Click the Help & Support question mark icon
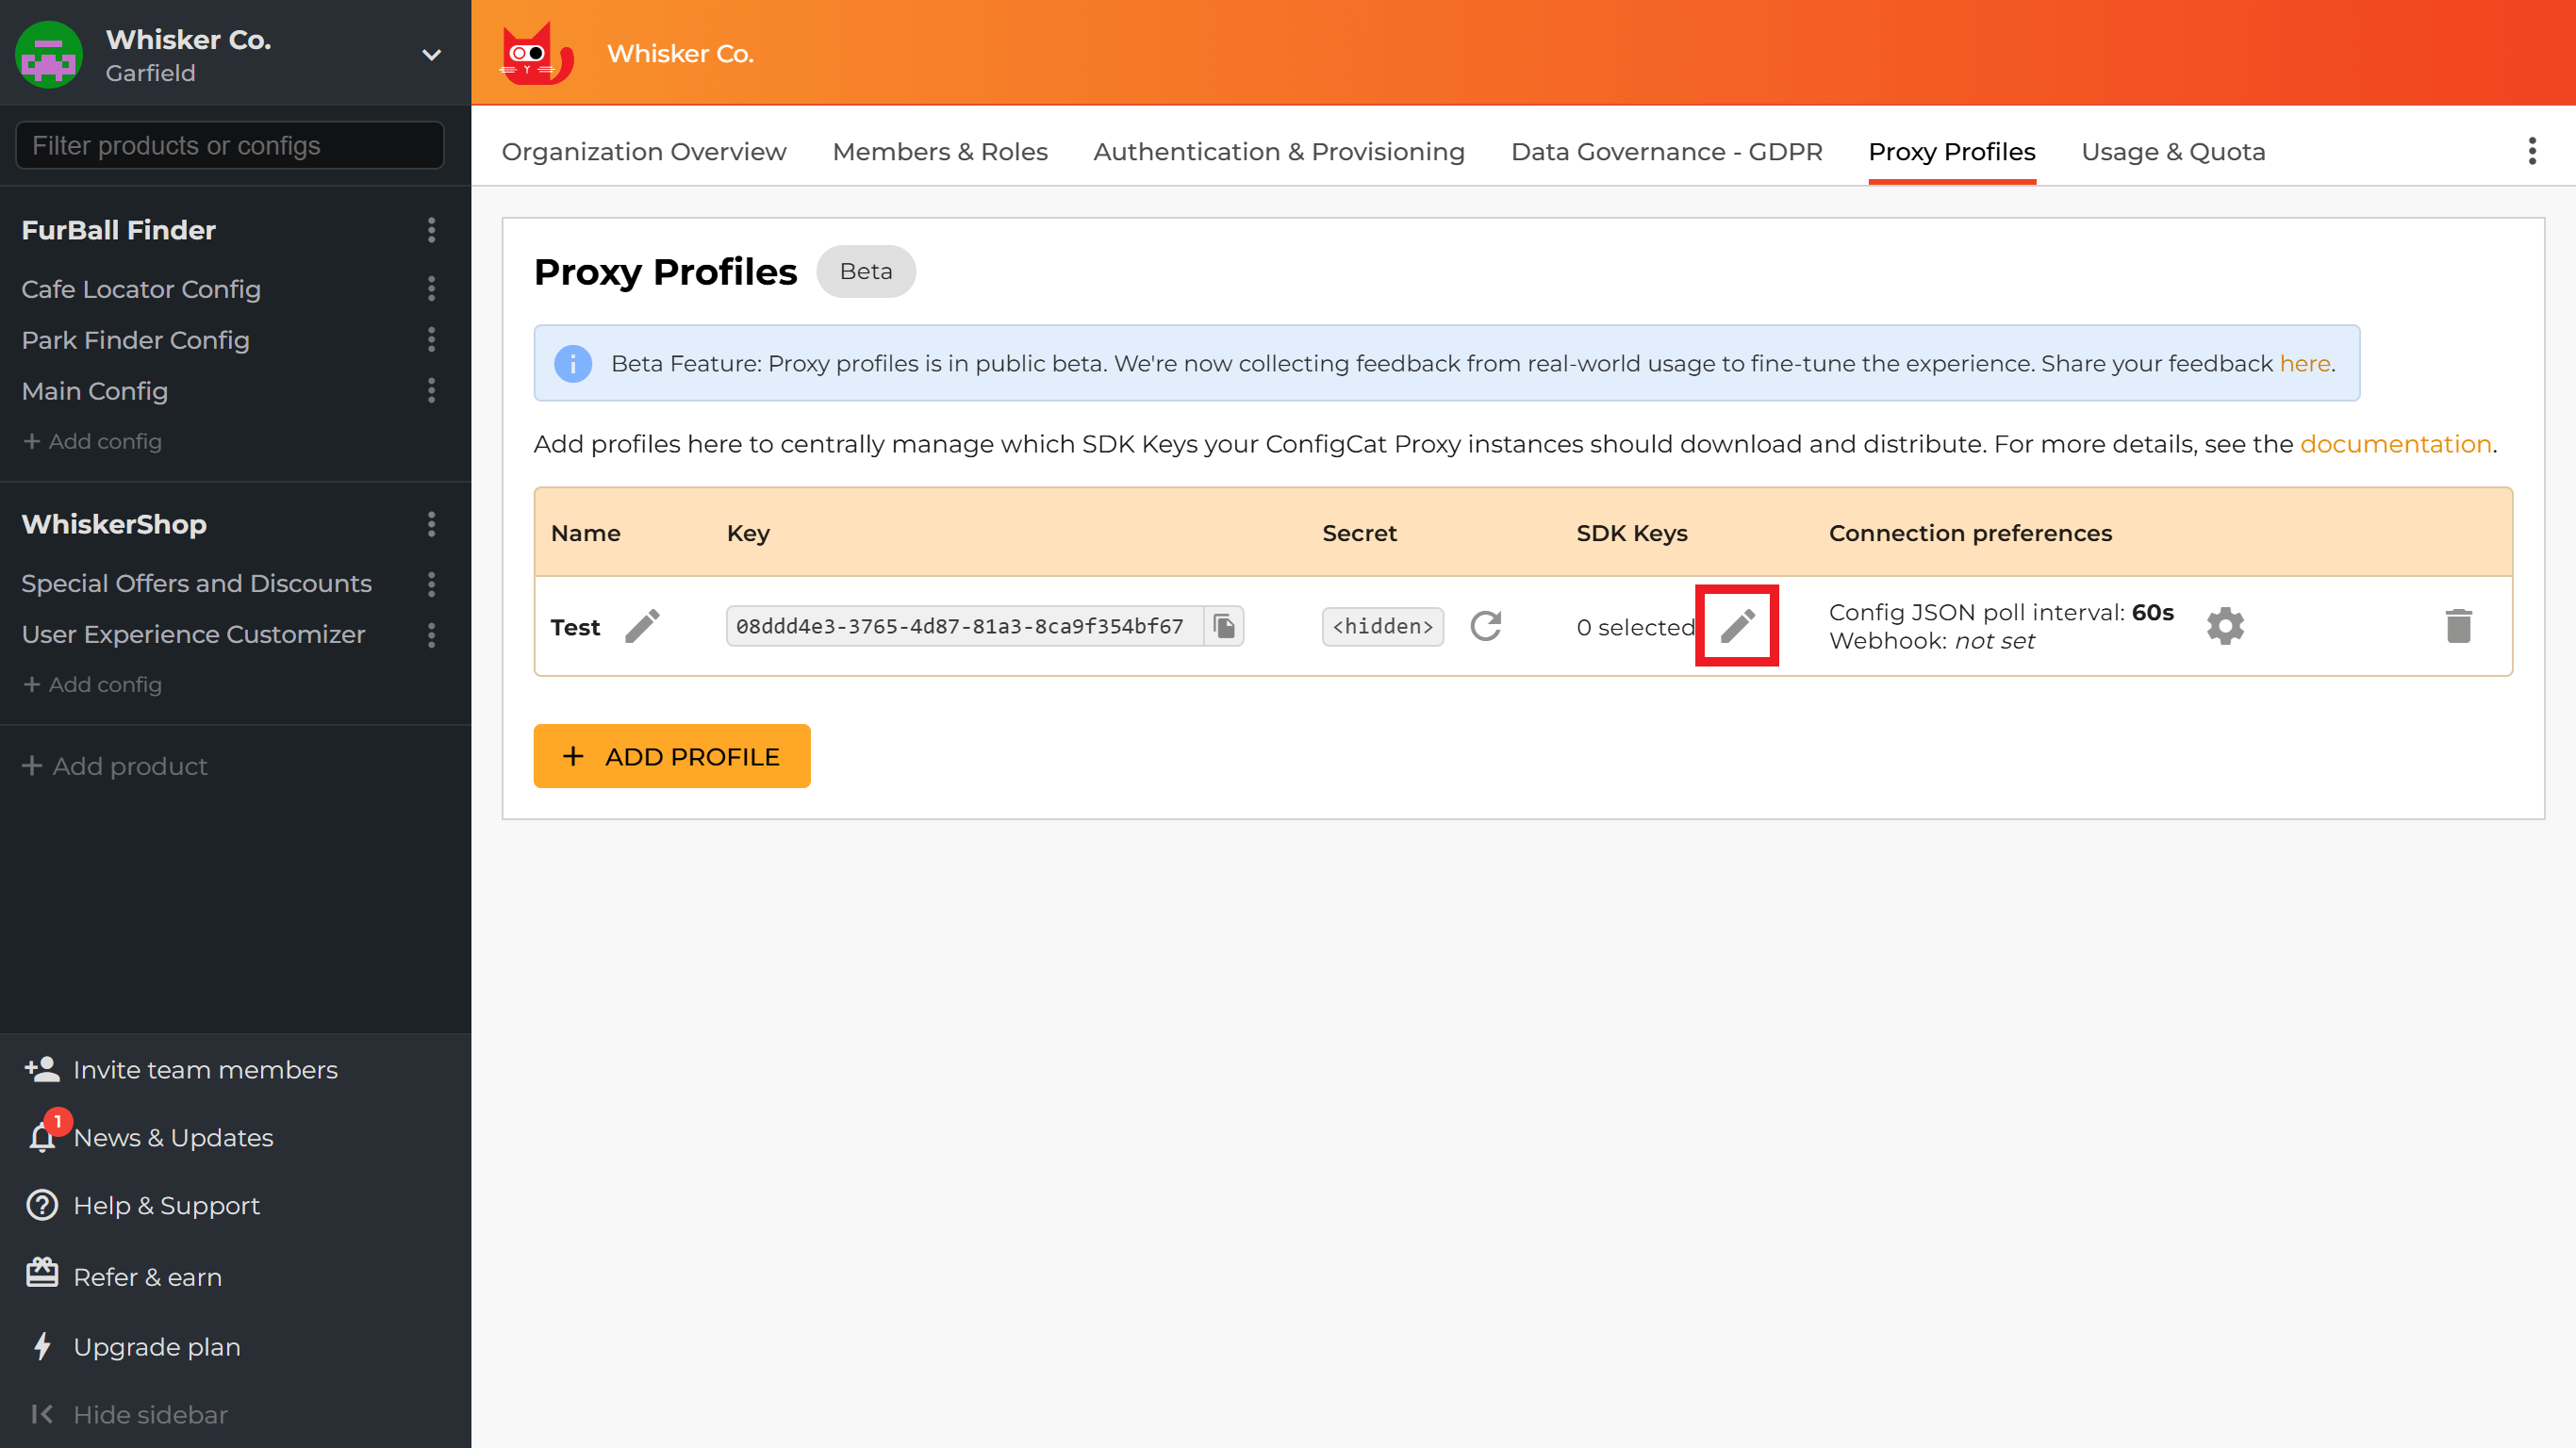The width and height of the screenshot is (2576, 1448). coord(40,1205)
